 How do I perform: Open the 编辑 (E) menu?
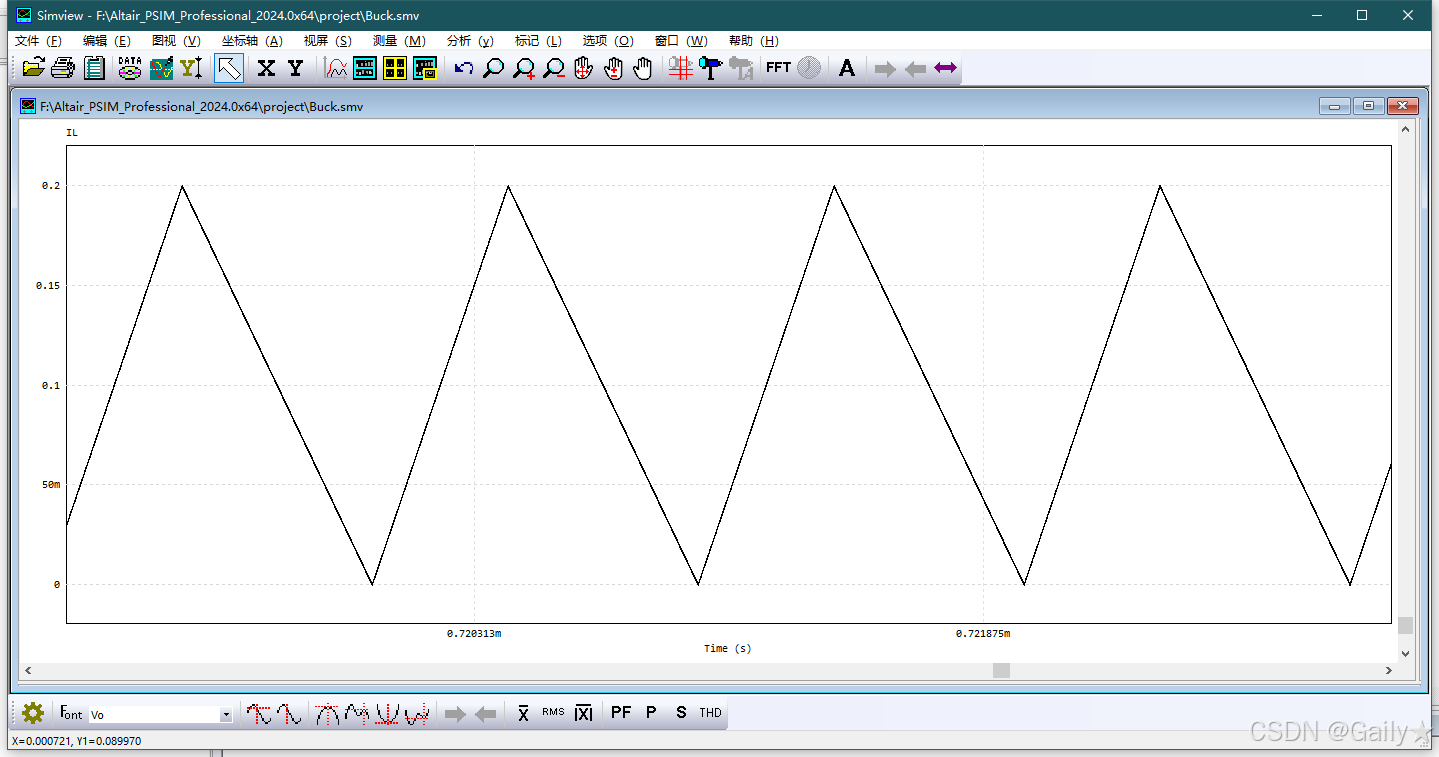click(106, 41)
